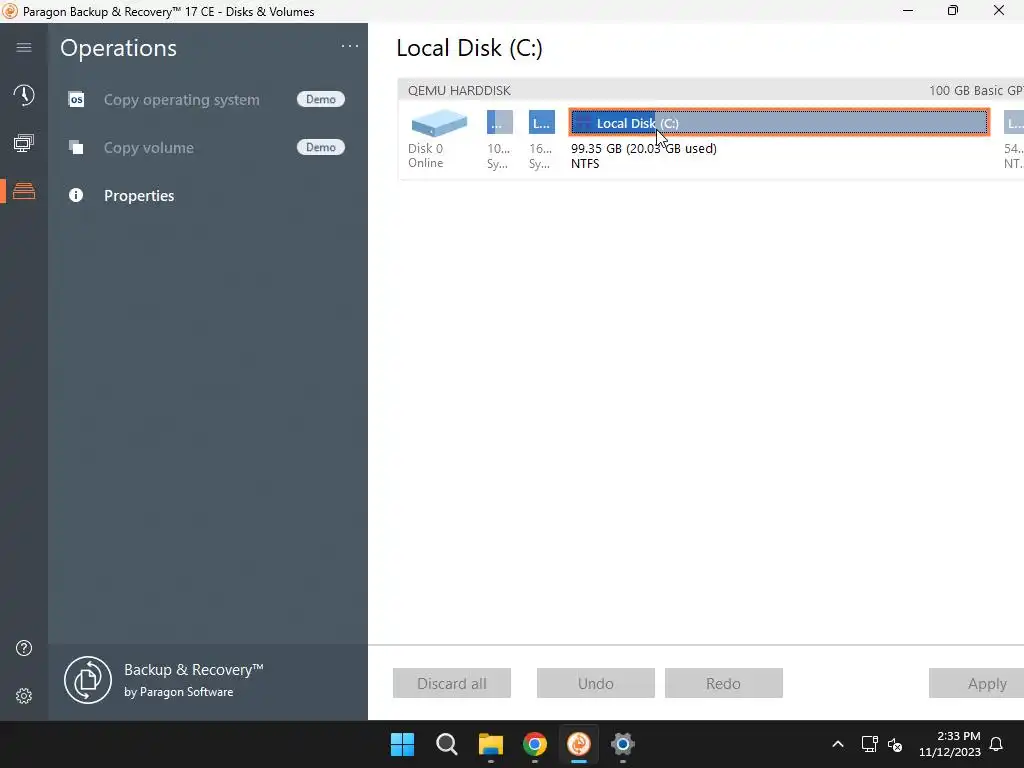Click the Apply button
The image size is (1024, 768).
tap(977, 683)
